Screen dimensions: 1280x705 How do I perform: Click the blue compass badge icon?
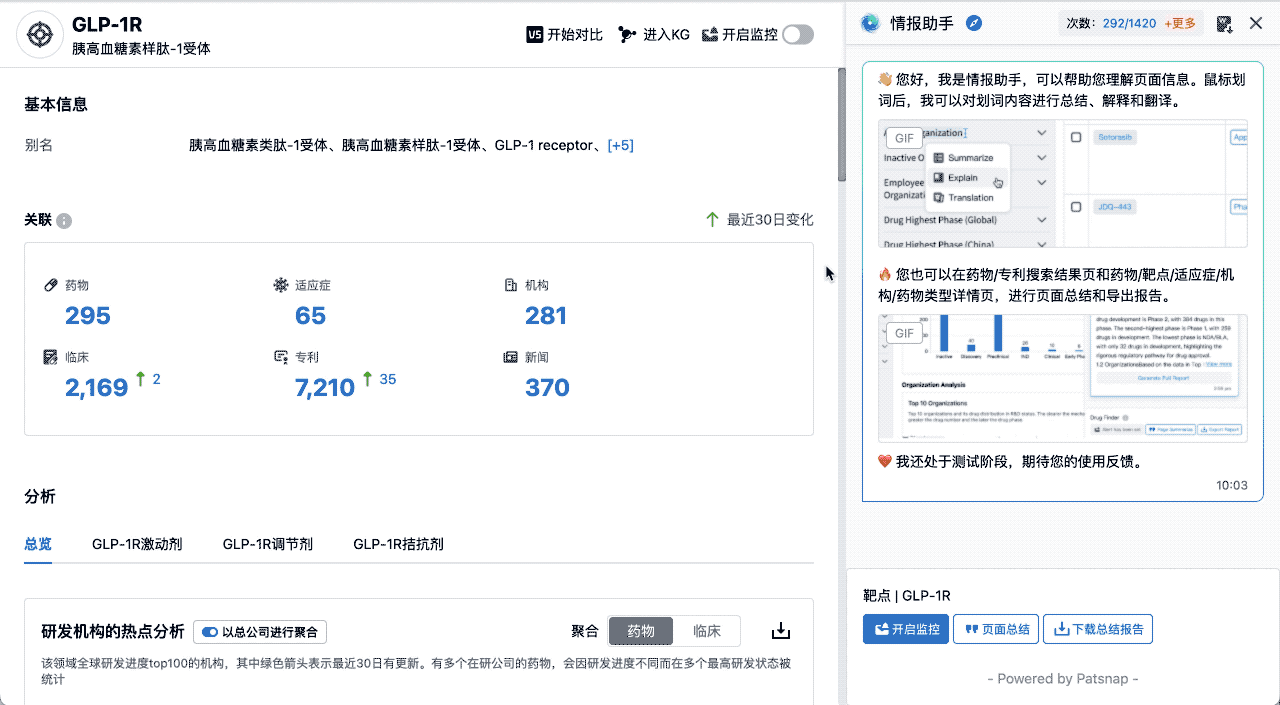(974, 23)
